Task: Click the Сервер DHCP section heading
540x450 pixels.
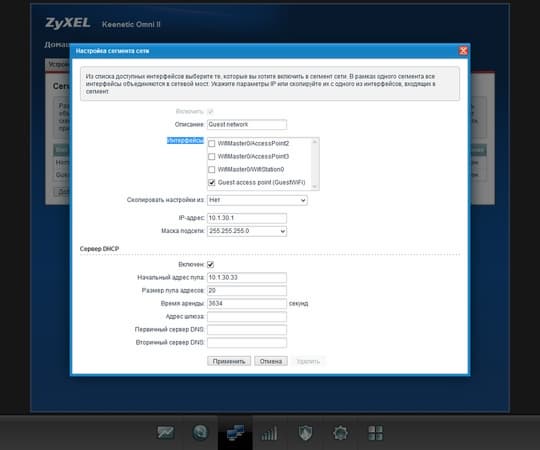Action: 100,249
